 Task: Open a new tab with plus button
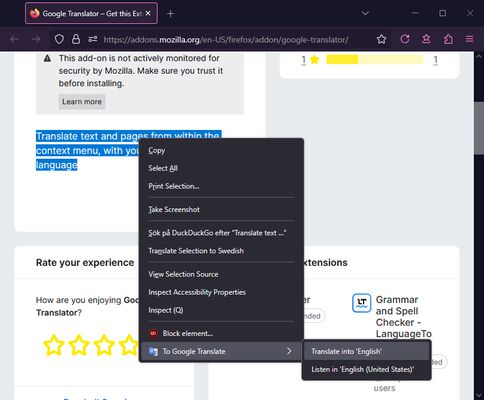[170, 14]
